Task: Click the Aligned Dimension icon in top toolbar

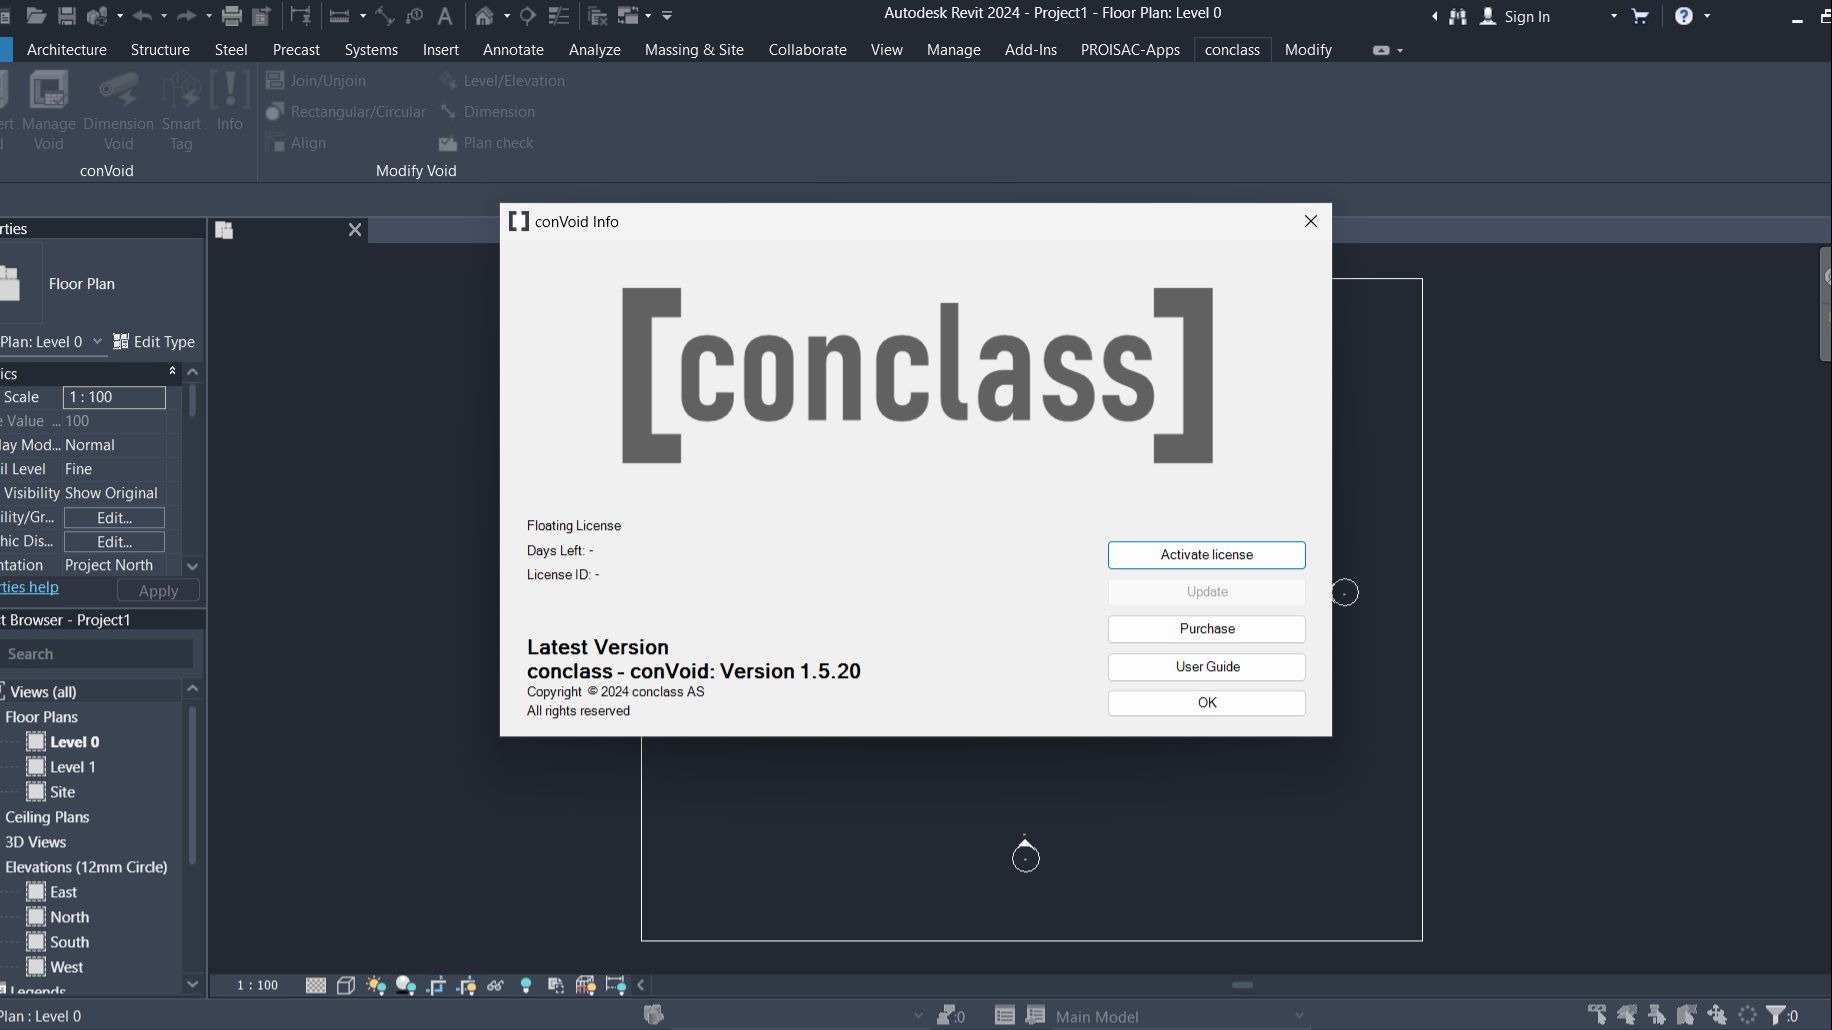Action: point(385,16)
